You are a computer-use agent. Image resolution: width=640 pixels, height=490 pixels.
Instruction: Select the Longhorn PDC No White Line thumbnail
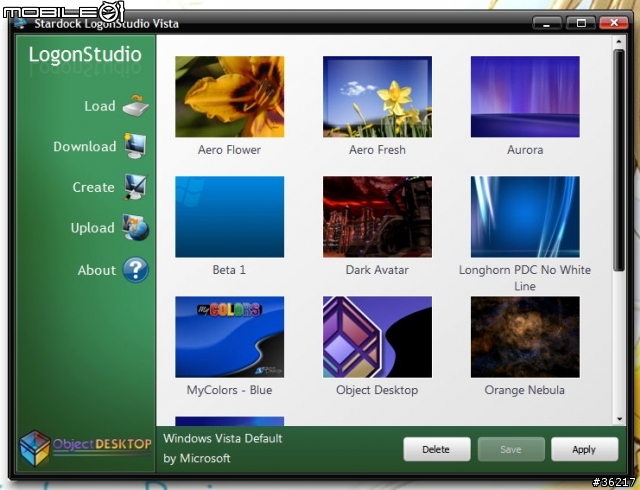pos(525,216)
